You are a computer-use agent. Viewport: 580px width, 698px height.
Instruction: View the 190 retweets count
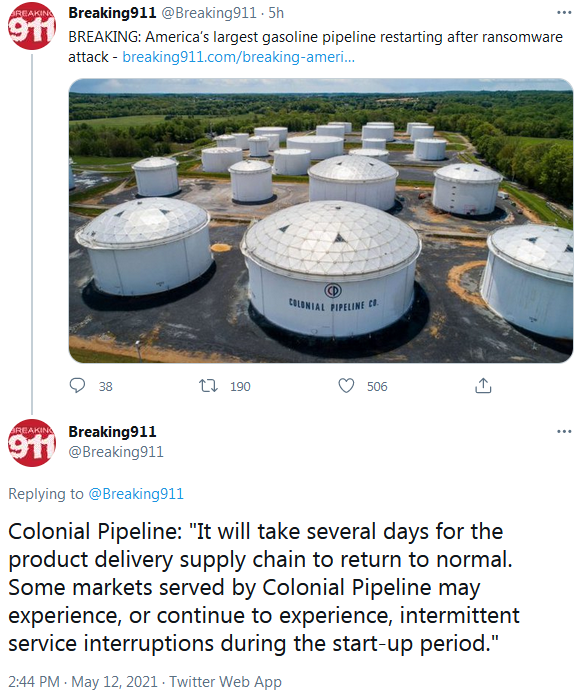point(240,386)
